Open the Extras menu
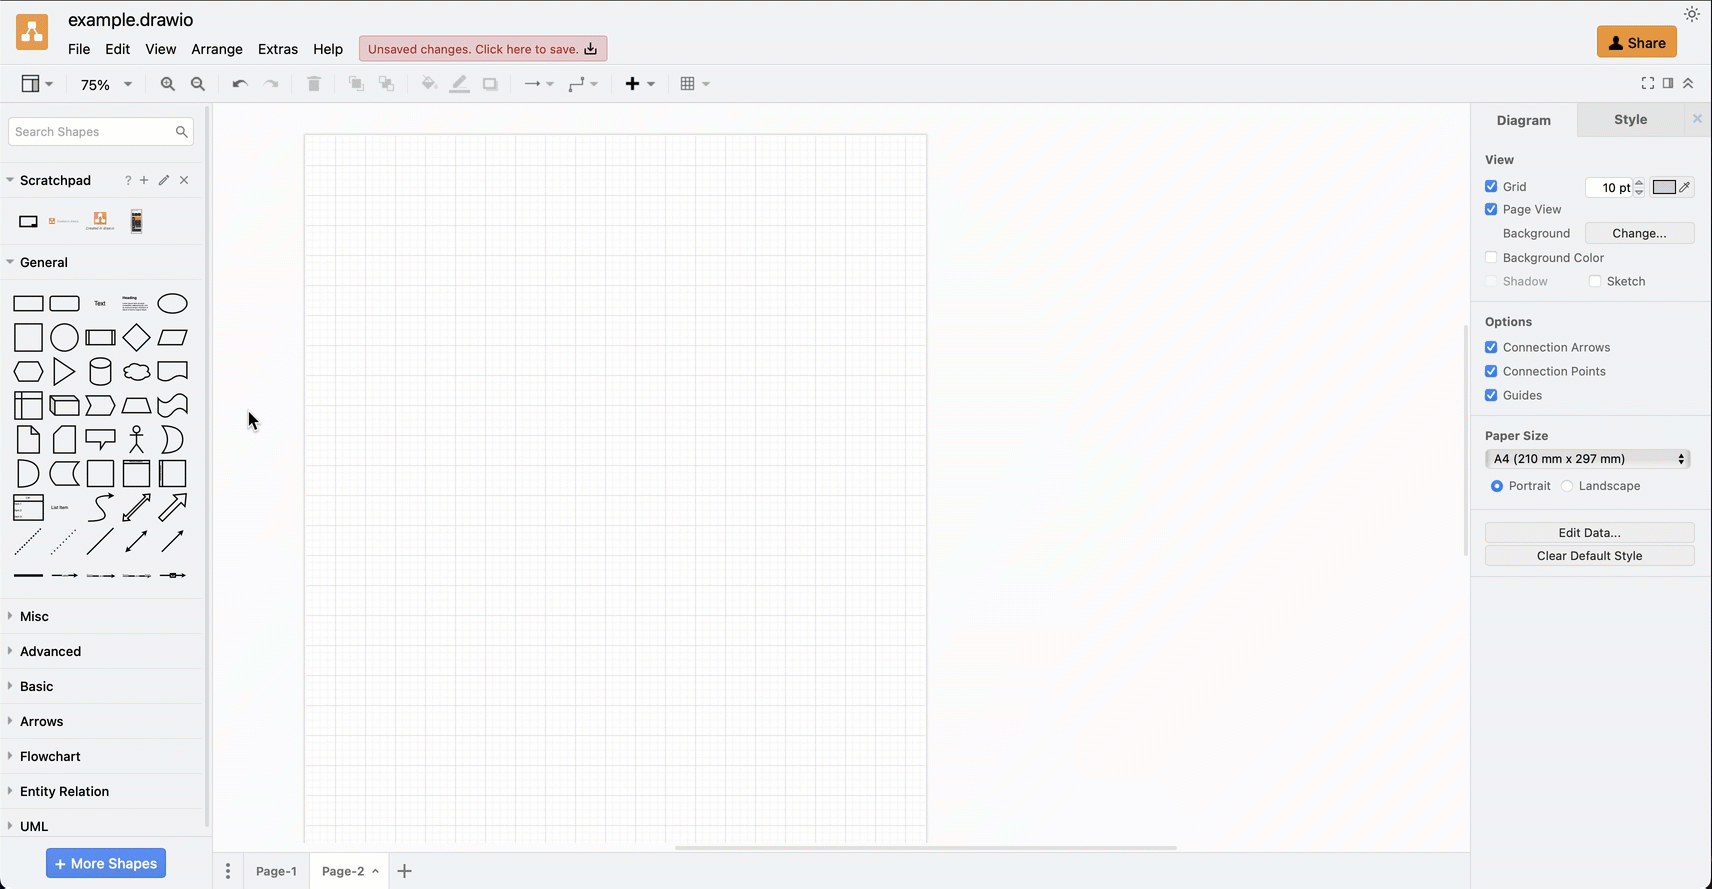The image size is (1712, 889). (278, 49)
